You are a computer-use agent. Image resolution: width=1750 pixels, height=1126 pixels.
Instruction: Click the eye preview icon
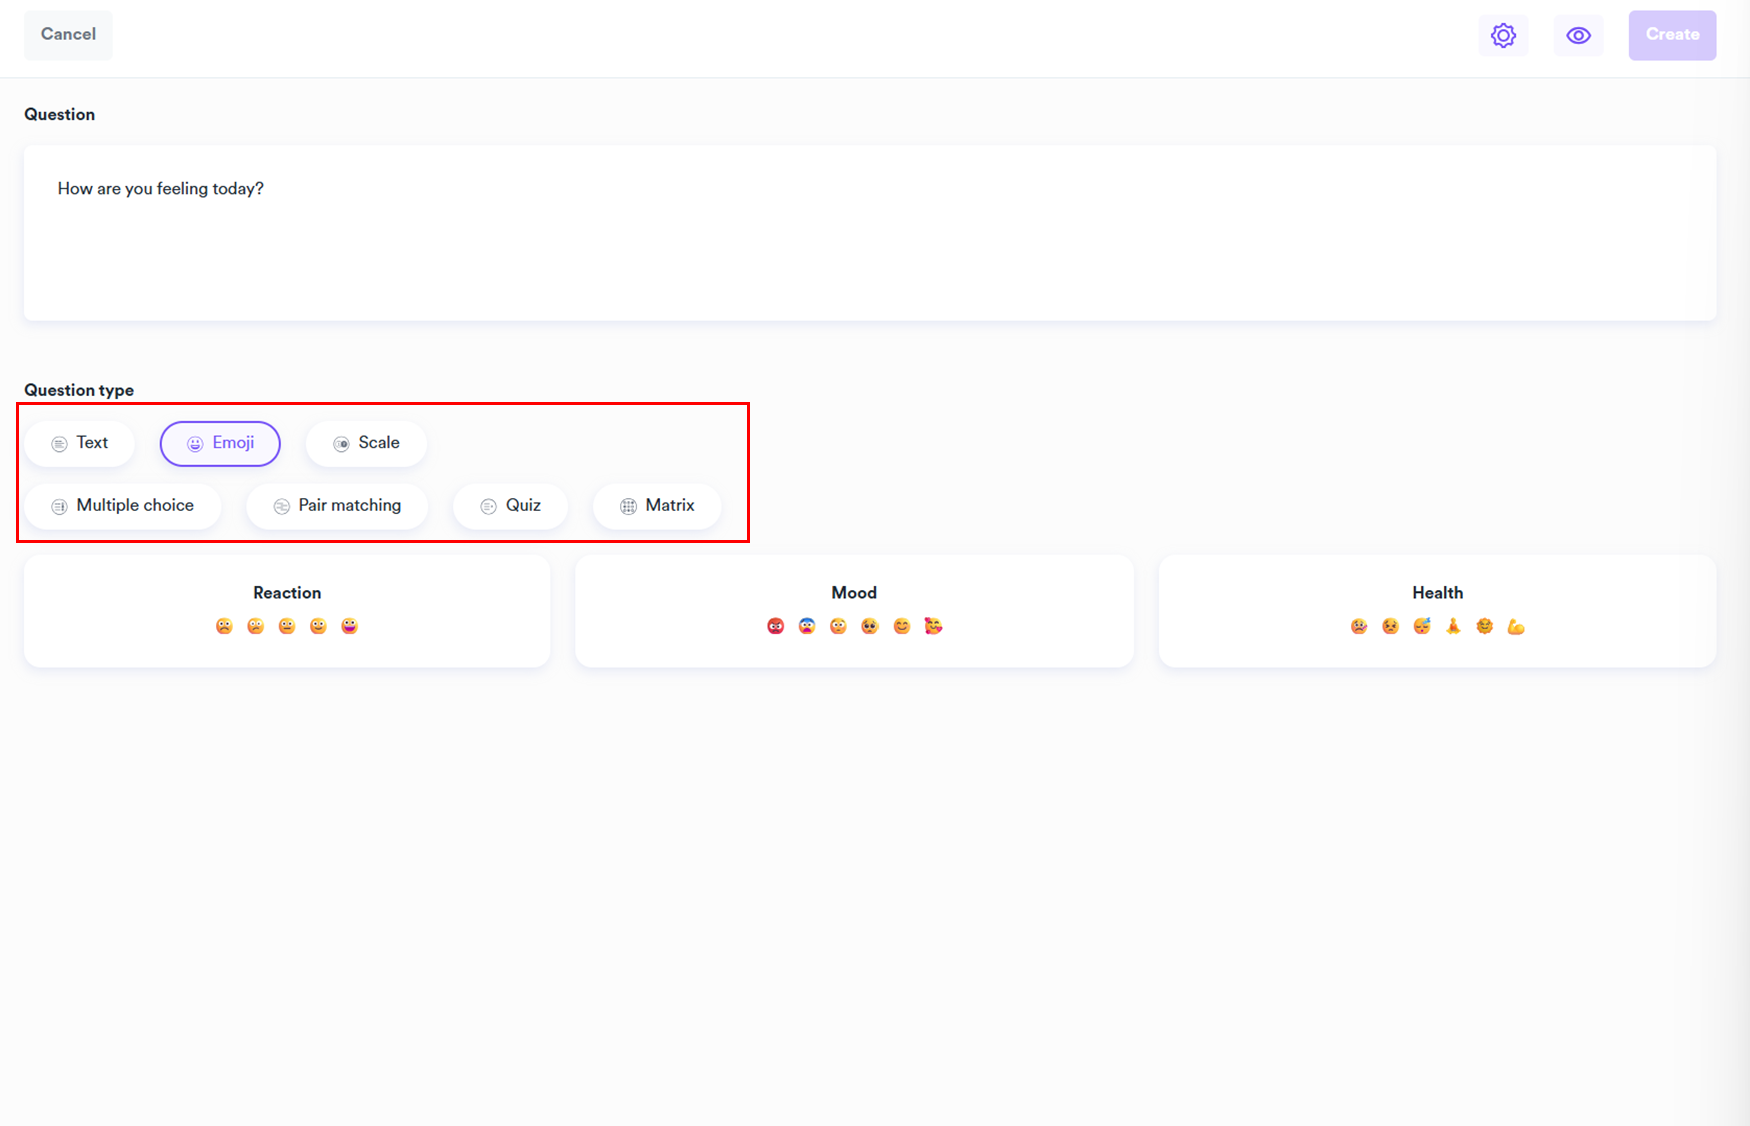[x=1578, y=36]
